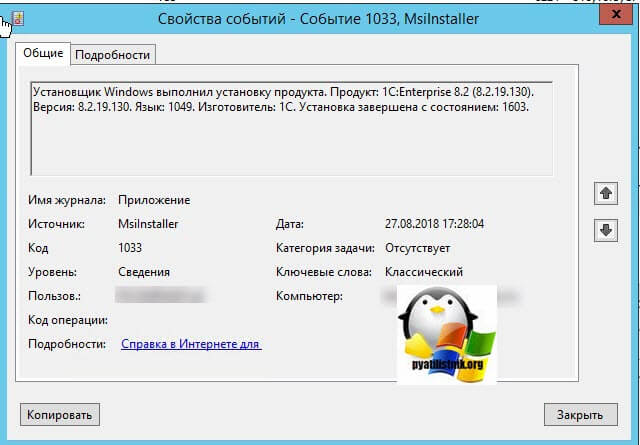Screen dimensions: 640x445
Task: Close the event properties window
Action: [616, 15]
